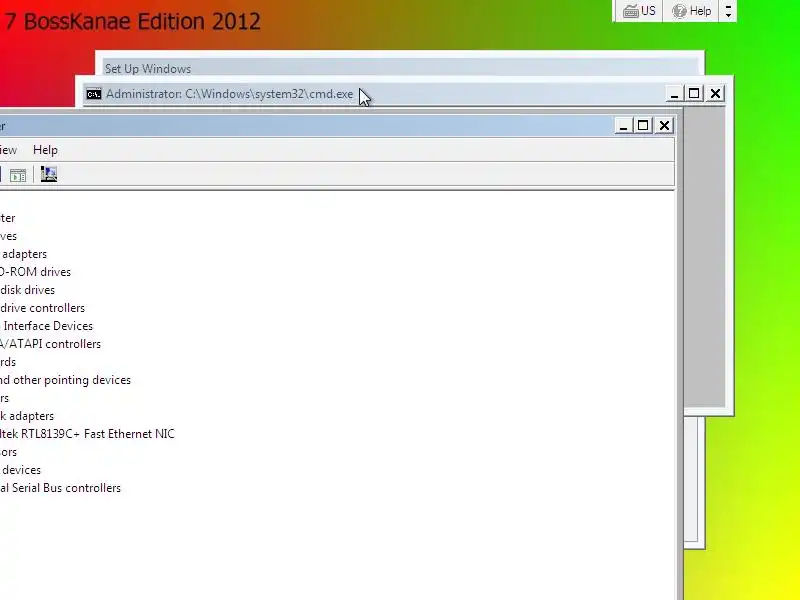Open the partially visible View menu
The width and height of the screenshot is (800, 600).
pos(8,150)
